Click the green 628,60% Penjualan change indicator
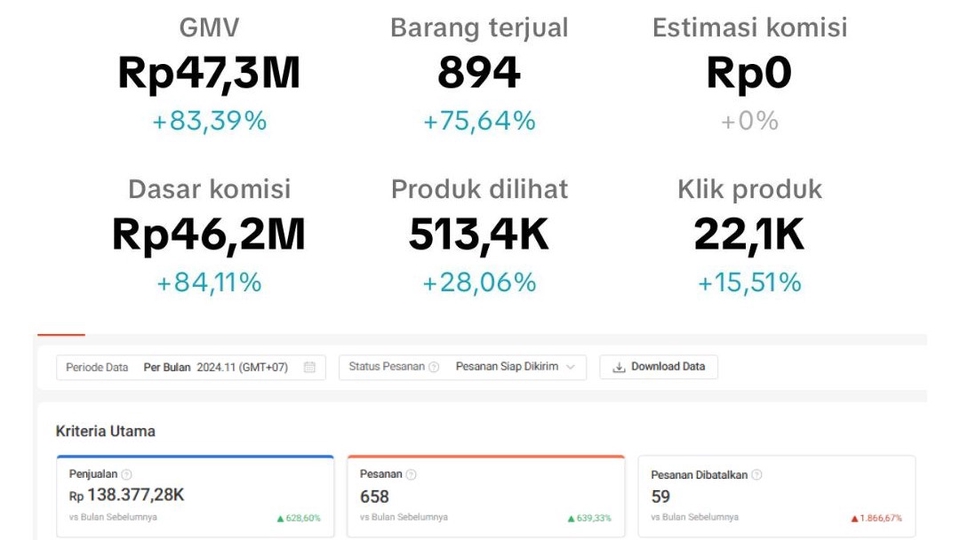 click(298, 518)
